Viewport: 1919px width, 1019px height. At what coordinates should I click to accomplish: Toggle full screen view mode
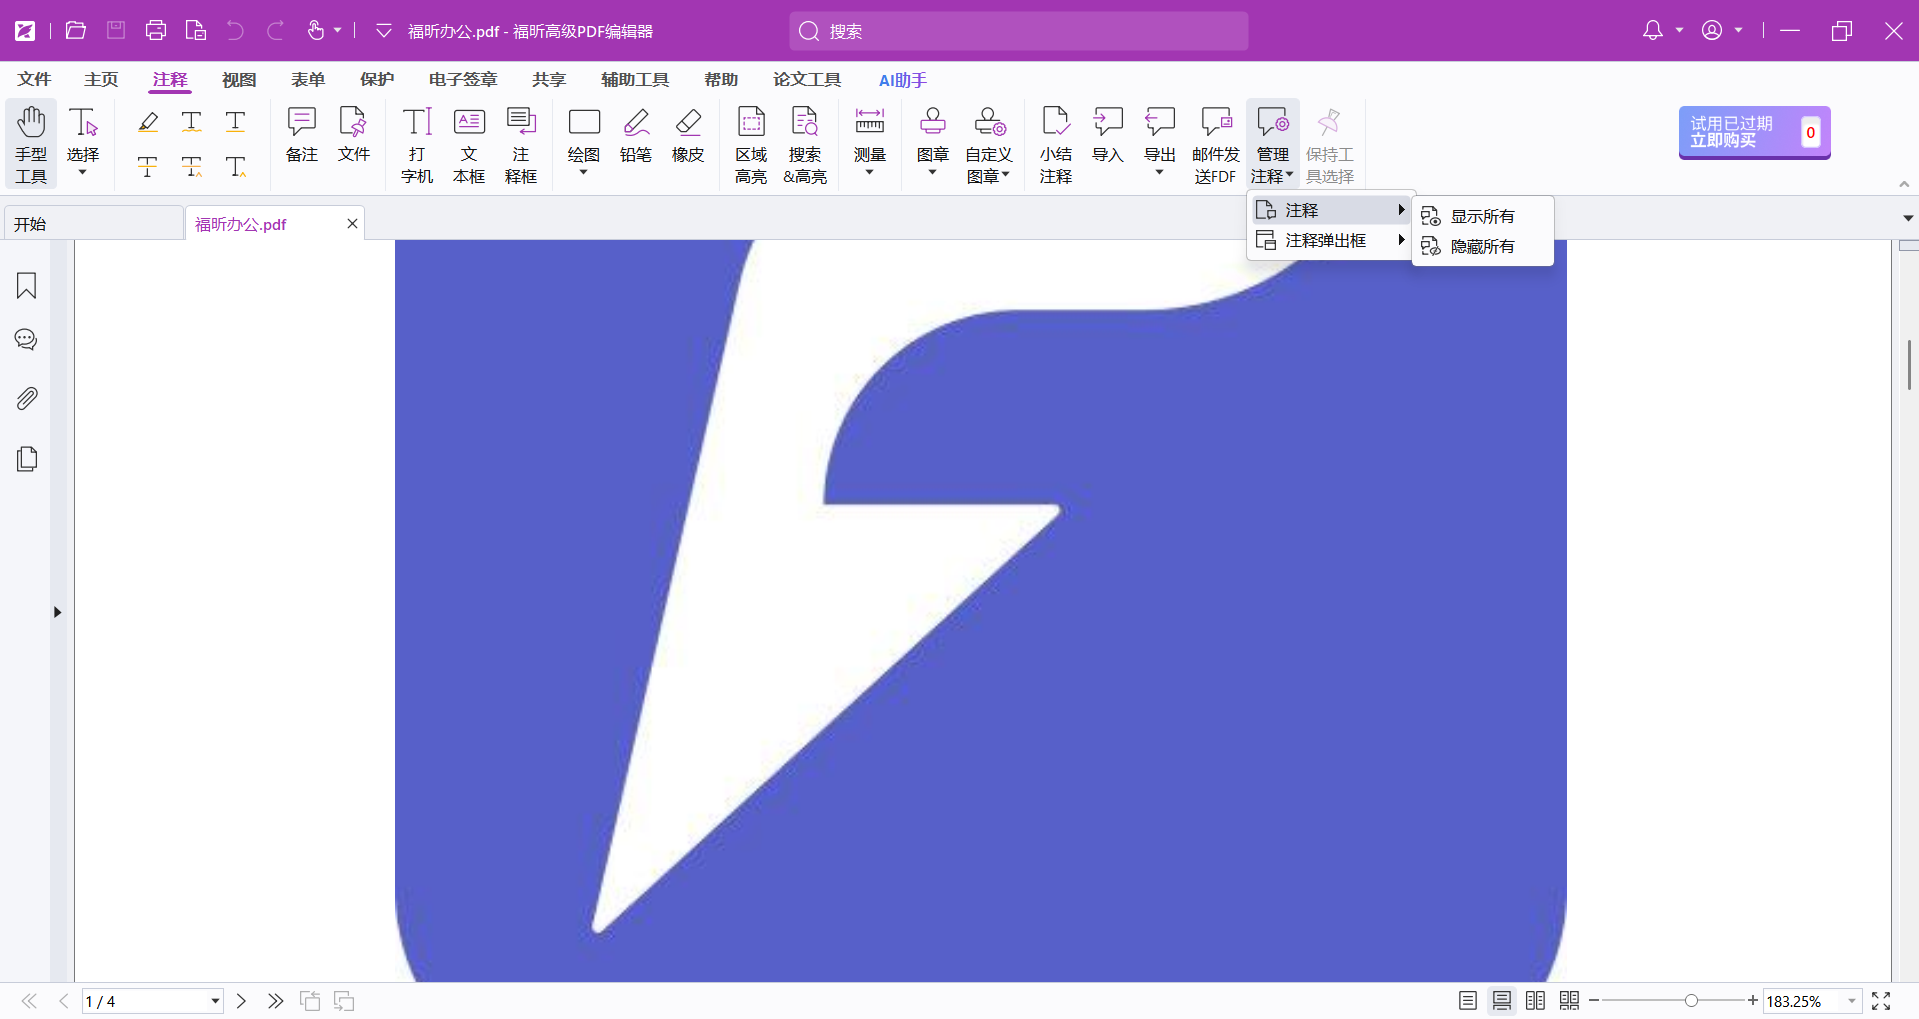(1880, 1001)
